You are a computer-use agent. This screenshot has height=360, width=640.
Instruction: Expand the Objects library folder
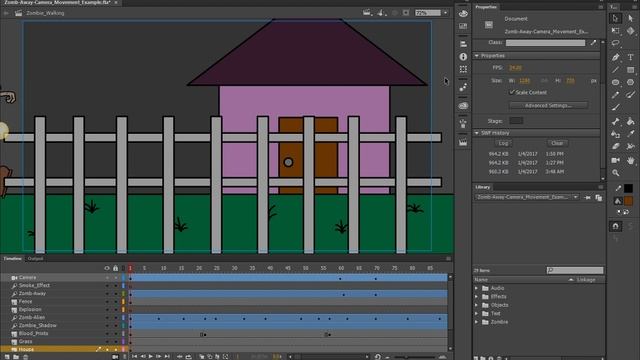476,305
